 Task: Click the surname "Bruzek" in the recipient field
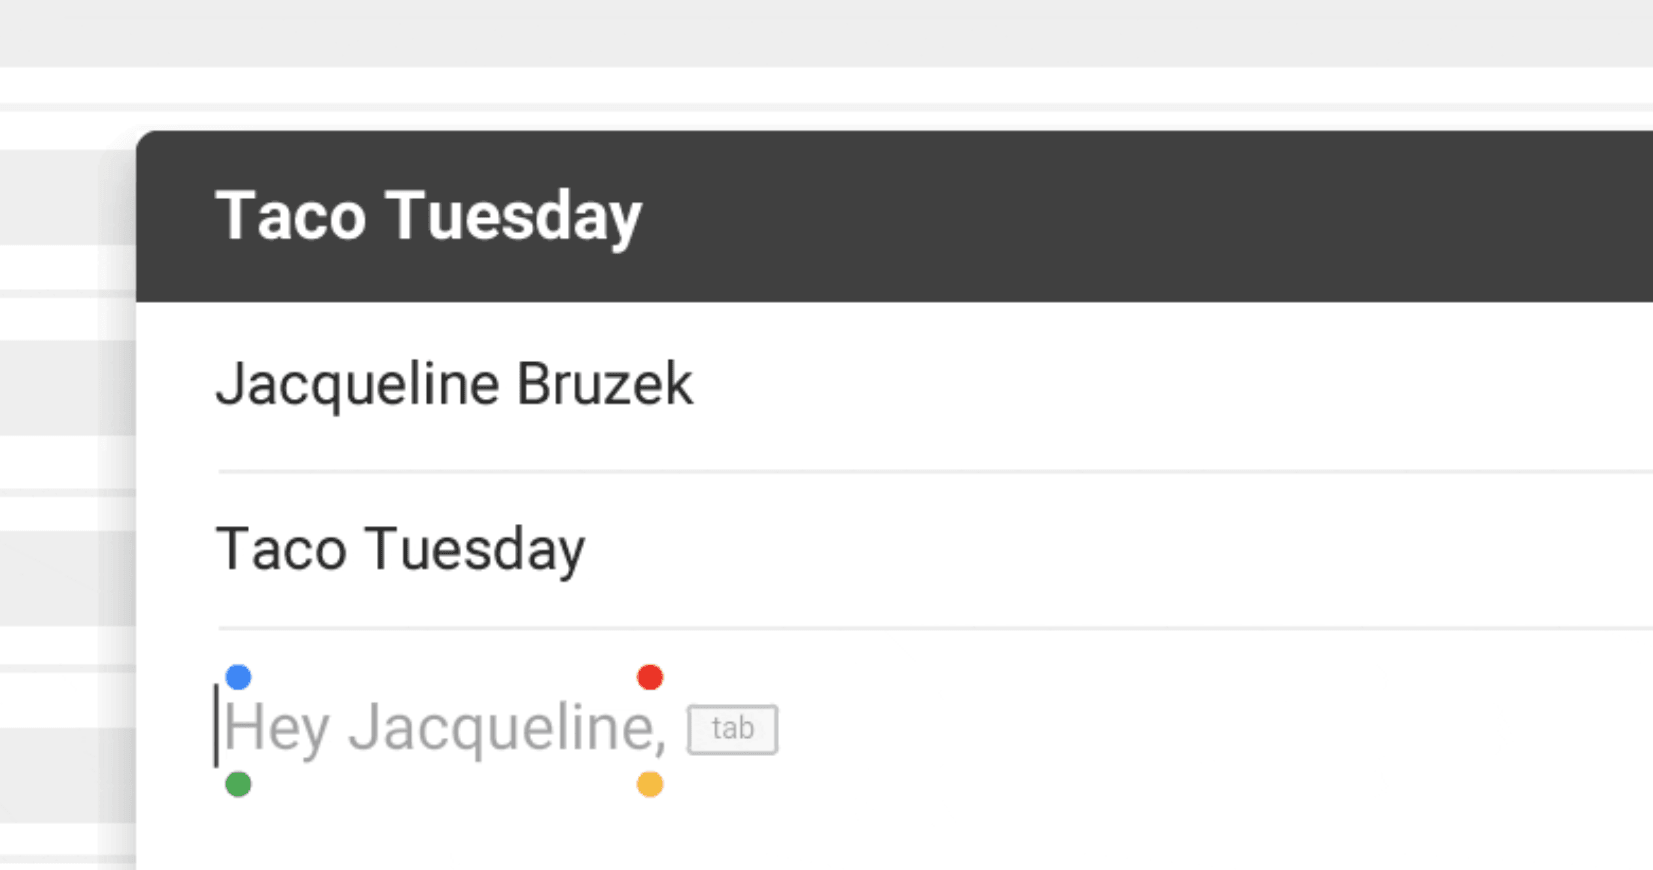click(x=604, y=384)
